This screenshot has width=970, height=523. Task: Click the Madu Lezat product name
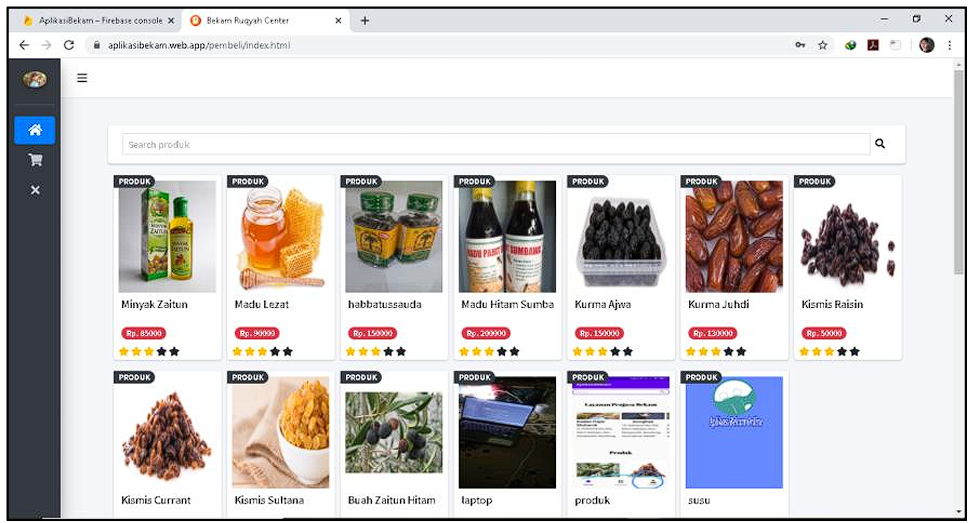[x=261, y=304]
